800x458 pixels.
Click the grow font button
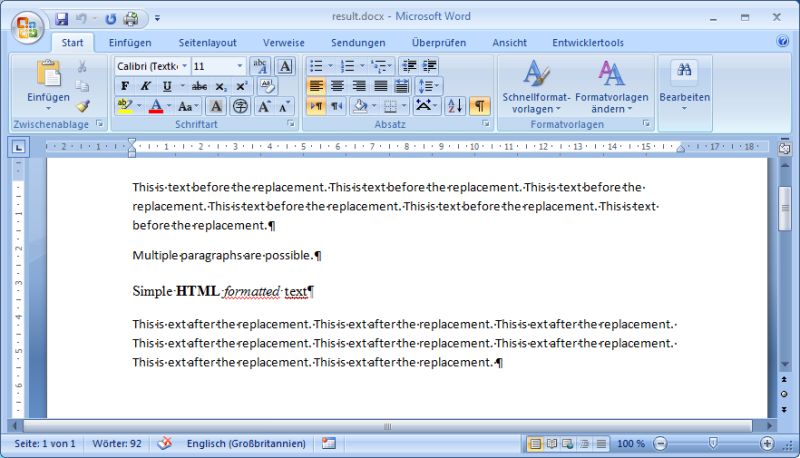click(x=264, y=107)
